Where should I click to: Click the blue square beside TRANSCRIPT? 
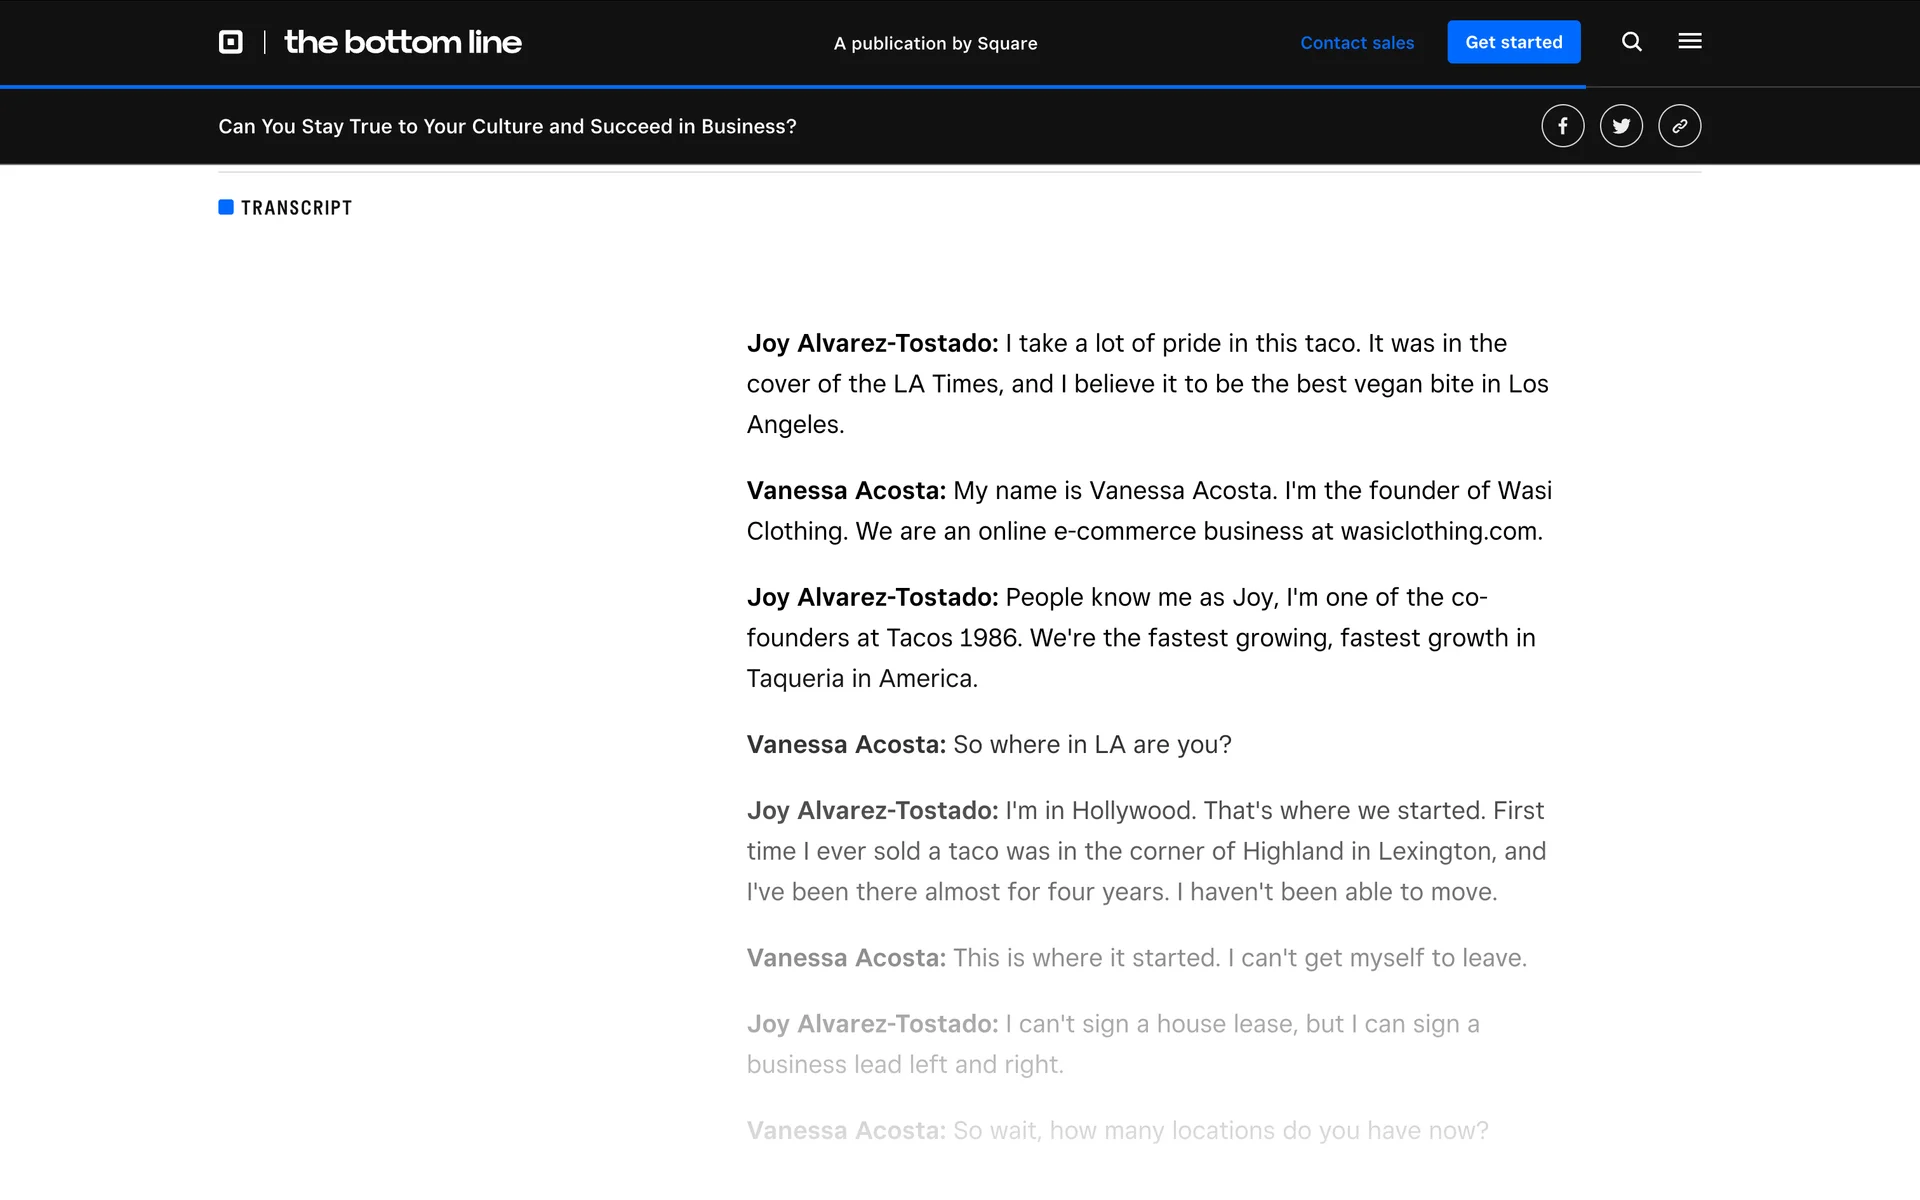(x=226, y=207)
